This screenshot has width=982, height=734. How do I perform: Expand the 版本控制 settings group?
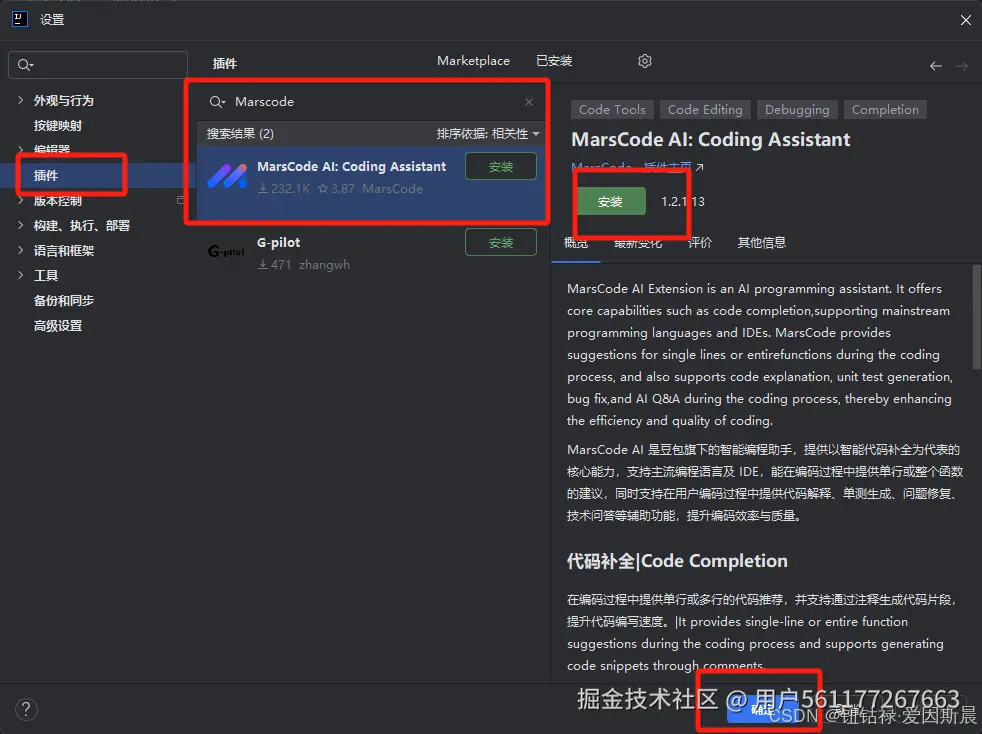pos(21,200)
